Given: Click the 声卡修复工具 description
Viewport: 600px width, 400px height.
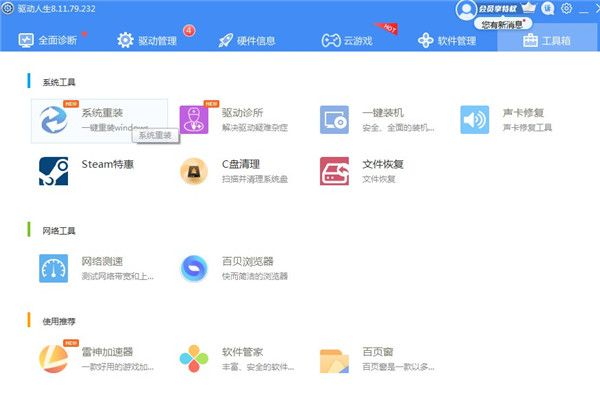Looking at the screenshot, I should [527, 127].
